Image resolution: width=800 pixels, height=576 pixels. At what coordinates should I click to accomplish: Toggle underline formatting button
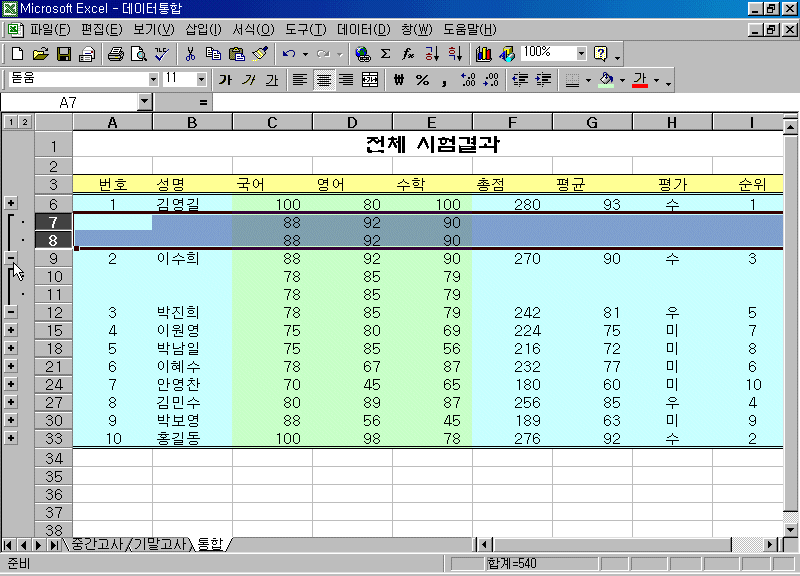pos(272,80)
